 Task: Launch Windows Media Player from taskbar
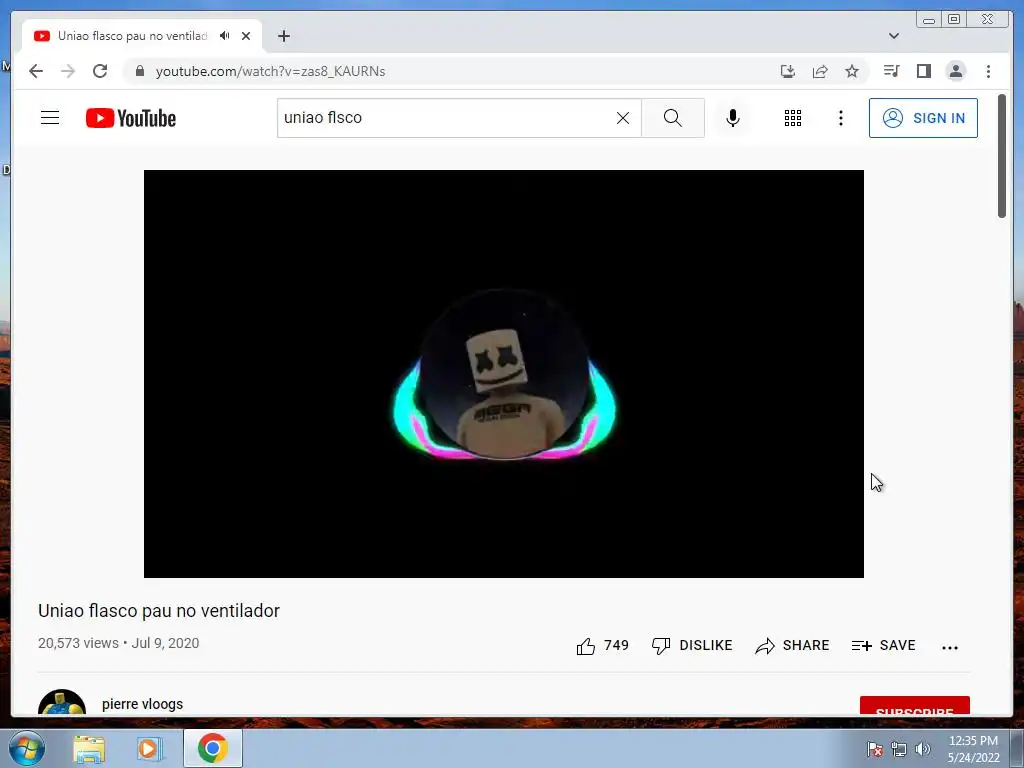[149, 748]
